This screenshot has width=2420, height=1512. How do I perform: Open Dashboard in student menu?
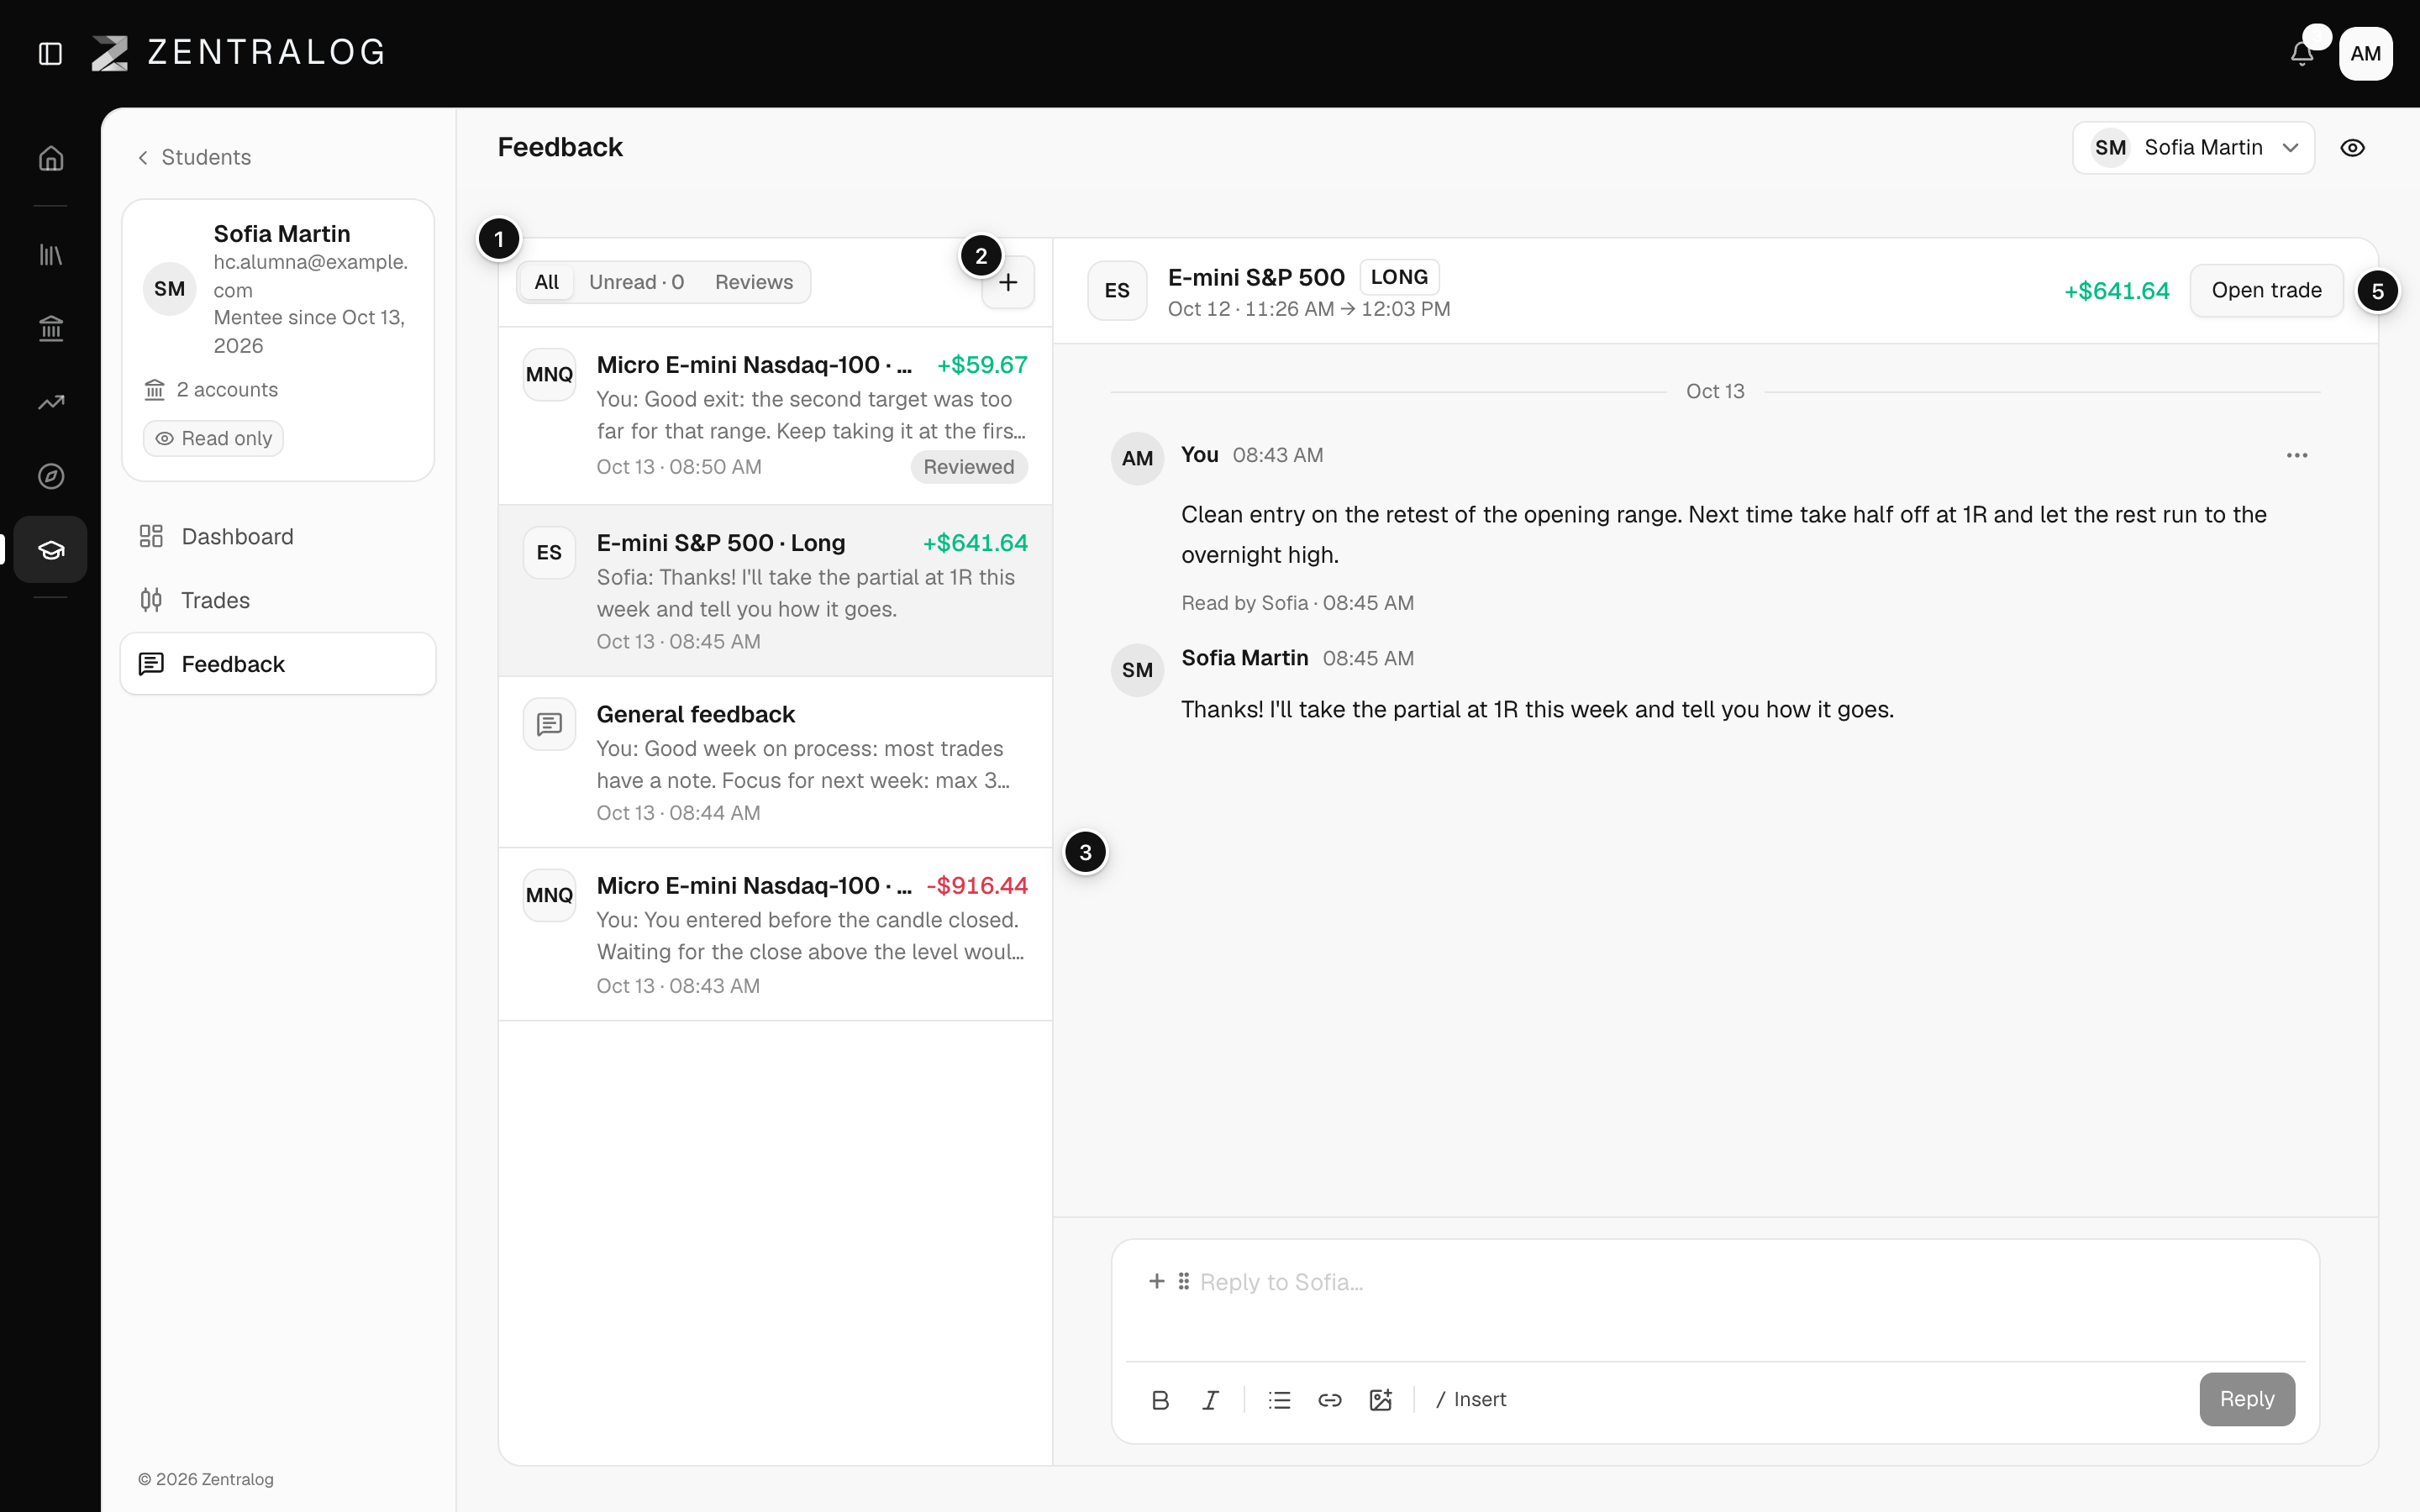pos(278,537)
